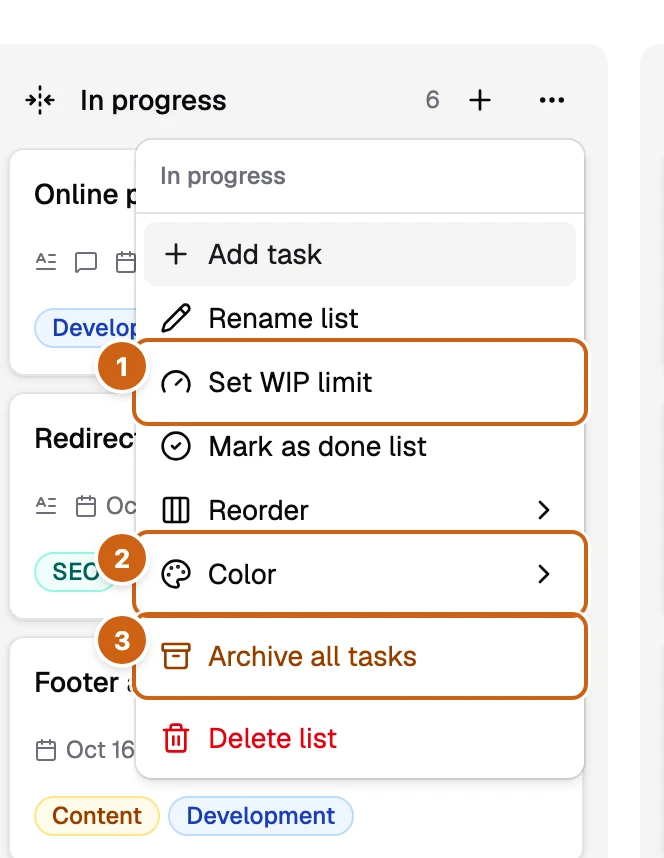This screenshot has height=858, width=664.
Task: Click the In progress menu header label
Action: coord(223,176)
